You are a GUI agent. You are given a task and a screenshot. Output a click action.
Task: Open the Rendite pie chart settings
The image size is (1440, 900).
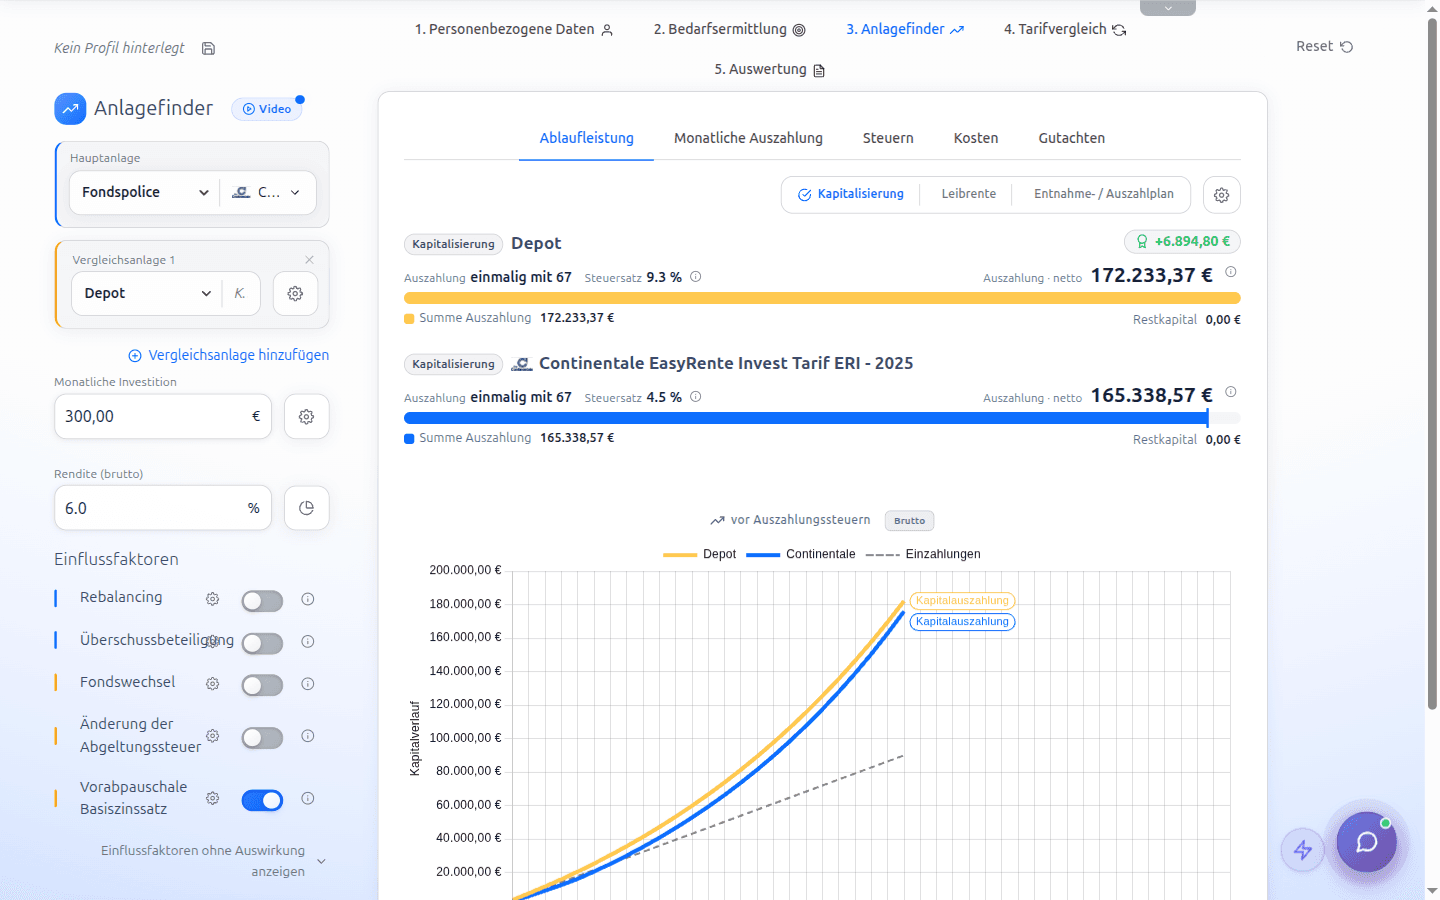306,508
